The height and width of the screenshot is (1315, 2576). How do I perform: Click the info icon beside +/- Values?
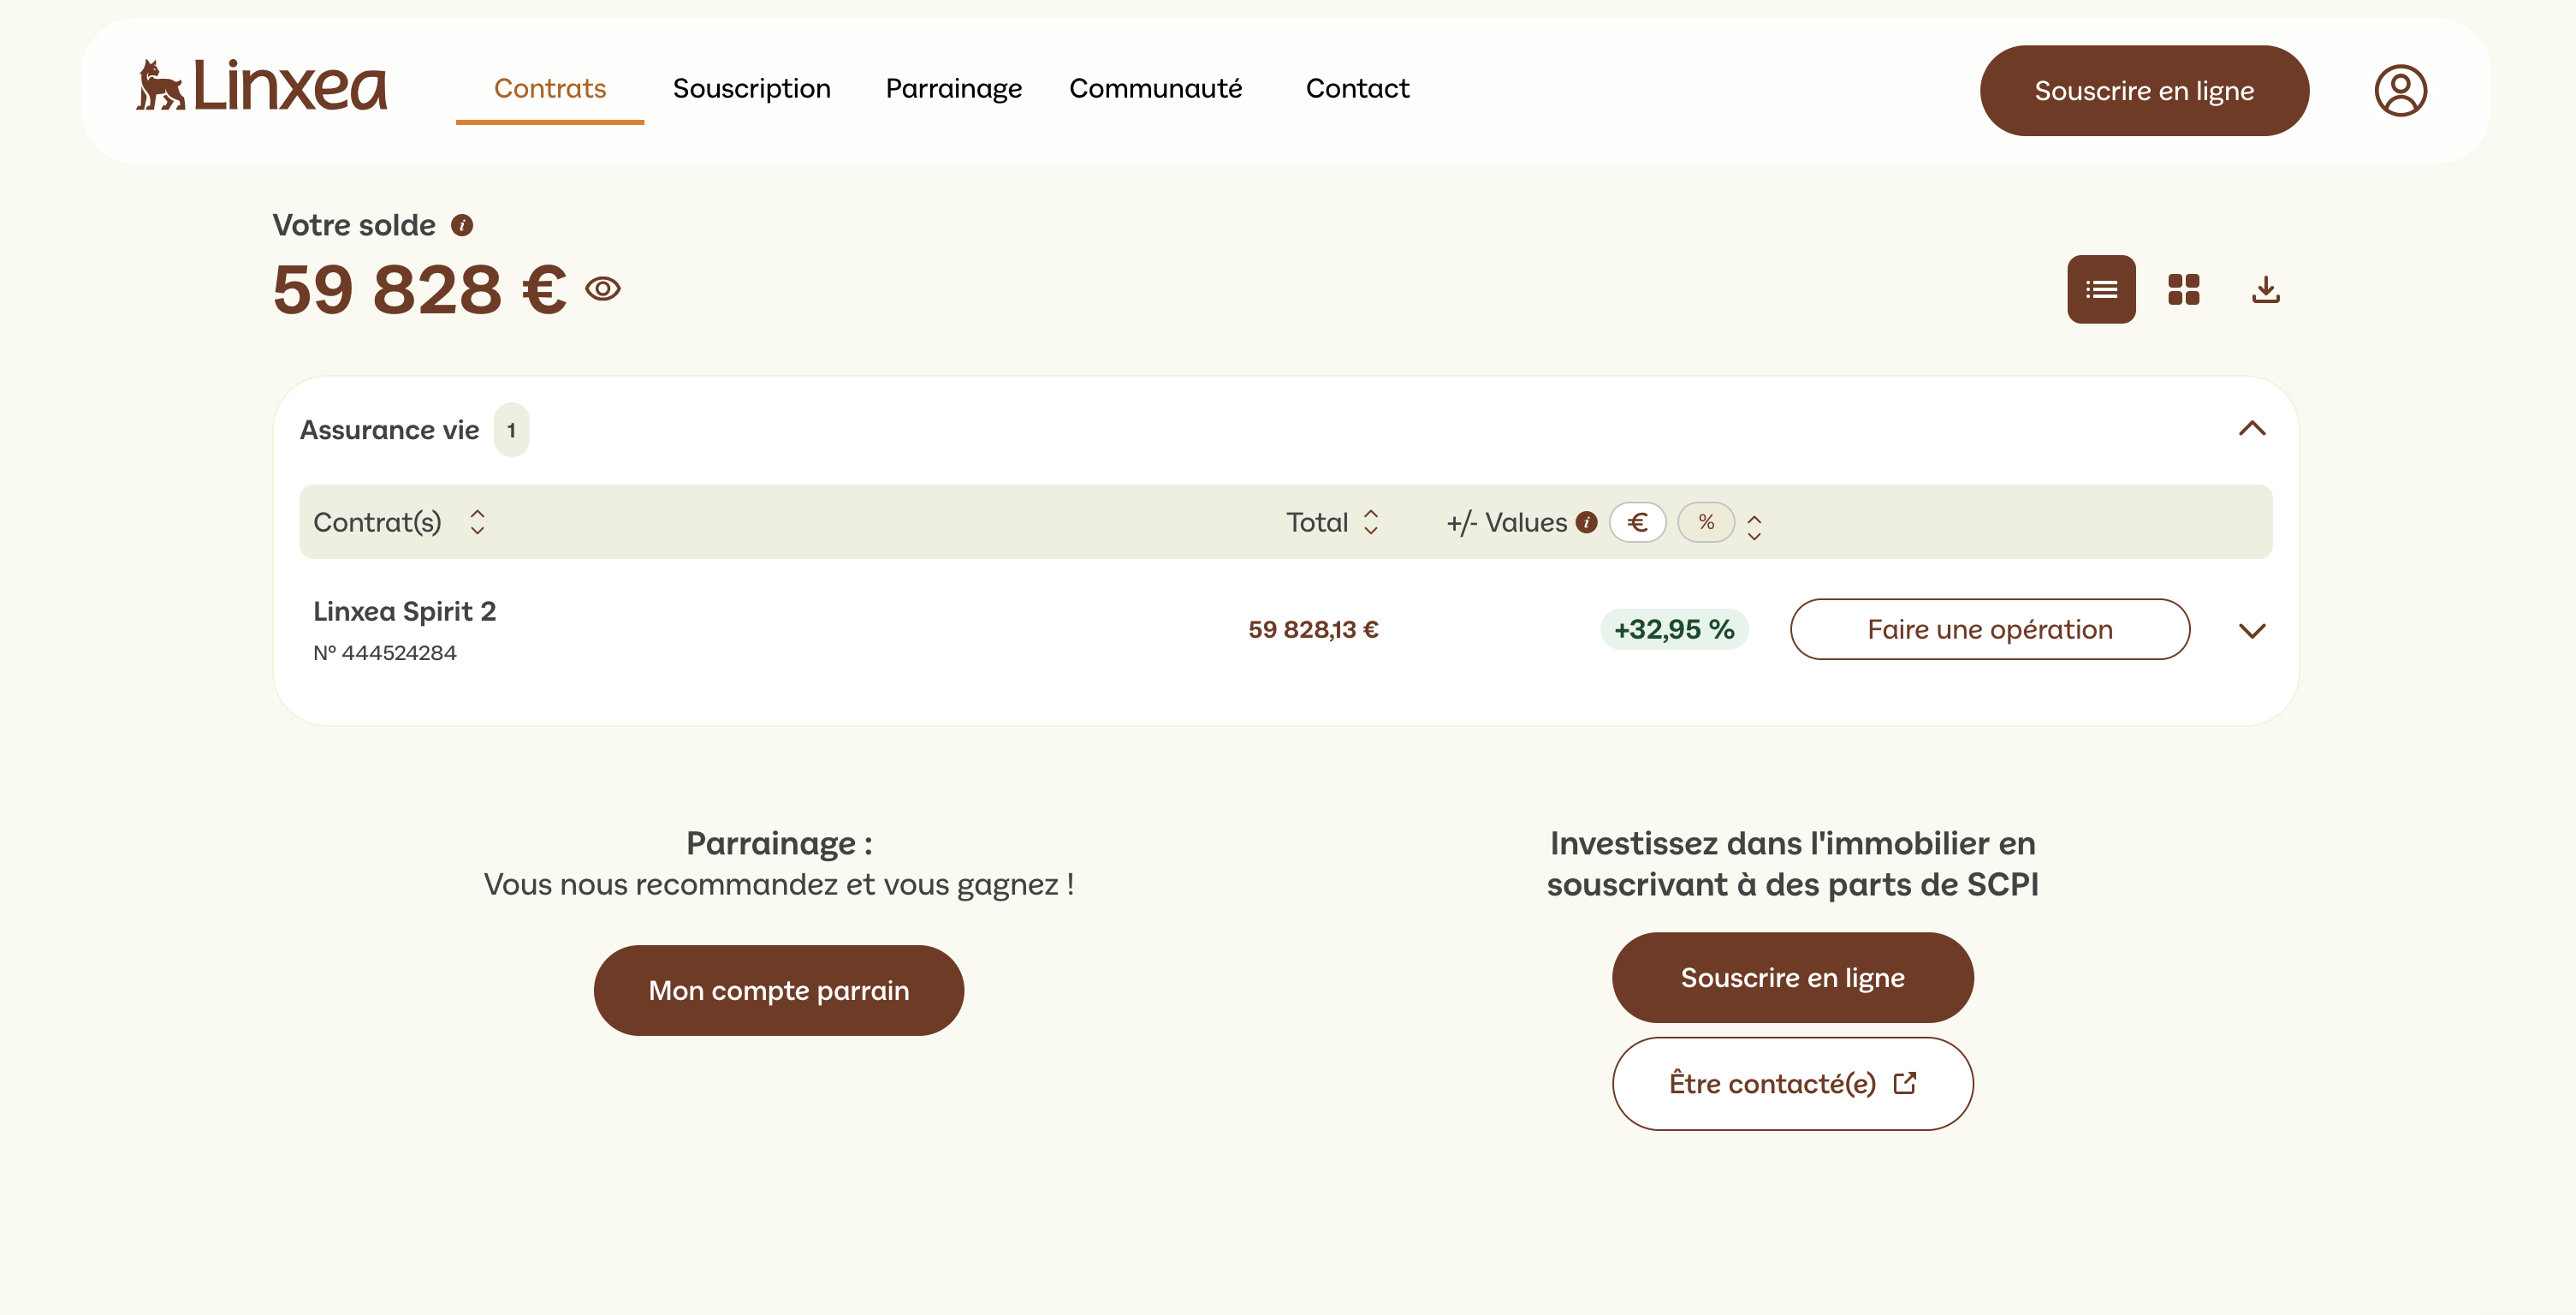1586,522
